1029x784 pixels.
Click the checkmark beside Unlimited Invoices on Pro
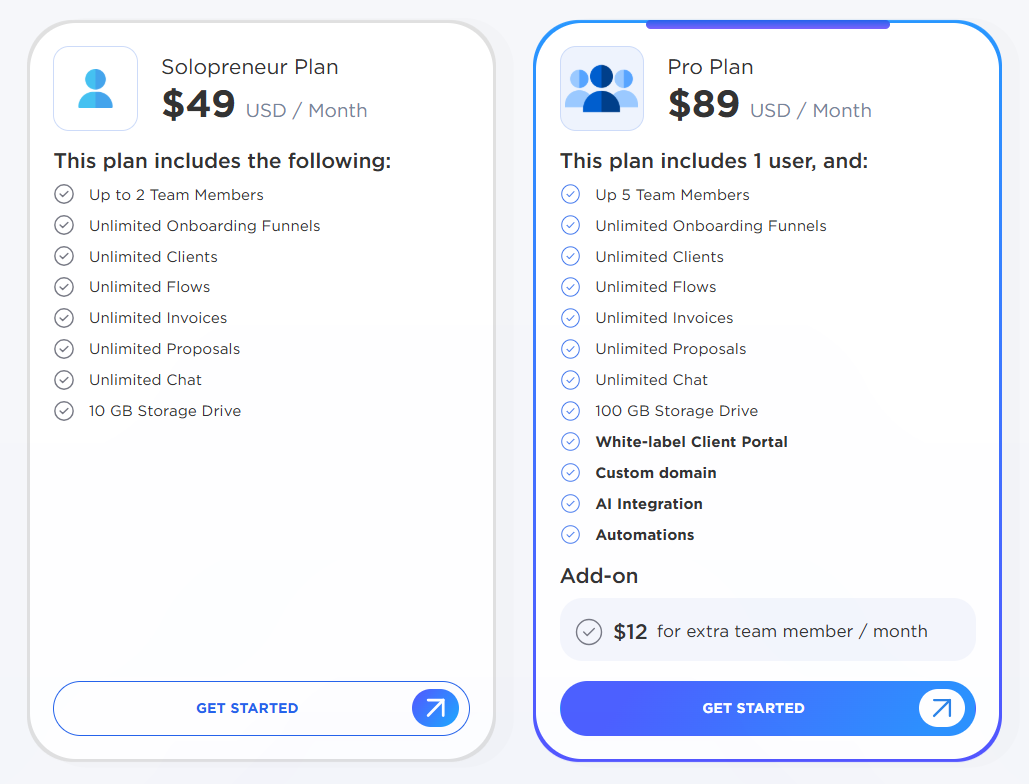pos(570,318)
